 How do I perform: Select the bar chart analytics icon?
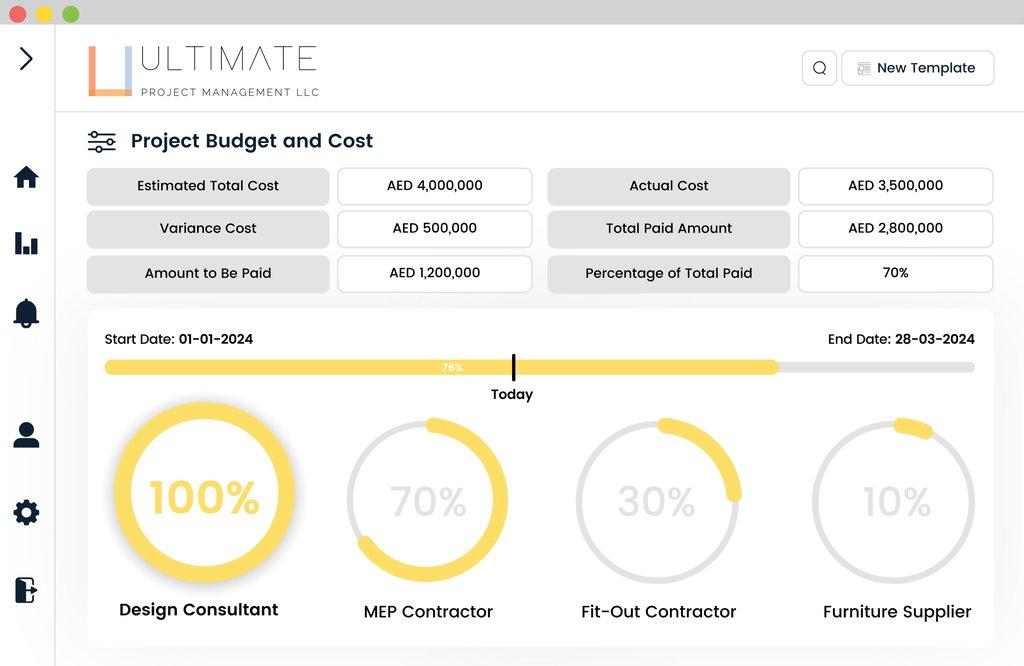[x=26, y=243]
